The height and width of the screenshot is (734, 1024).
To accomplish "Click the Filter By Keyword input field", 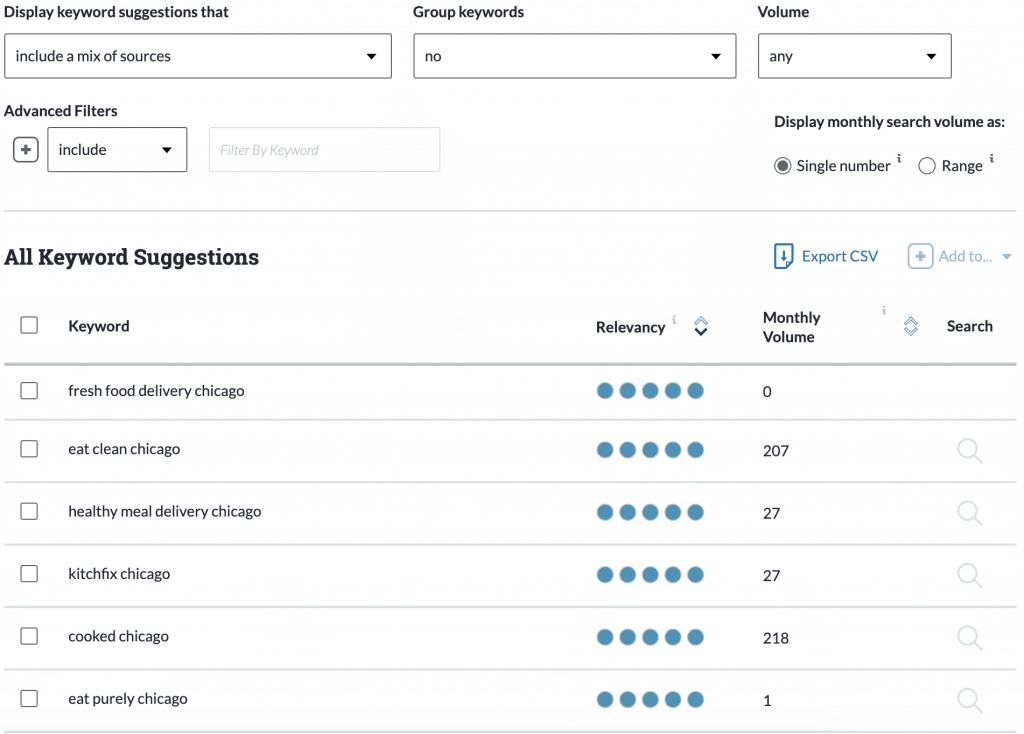I will tap(324, 149).
